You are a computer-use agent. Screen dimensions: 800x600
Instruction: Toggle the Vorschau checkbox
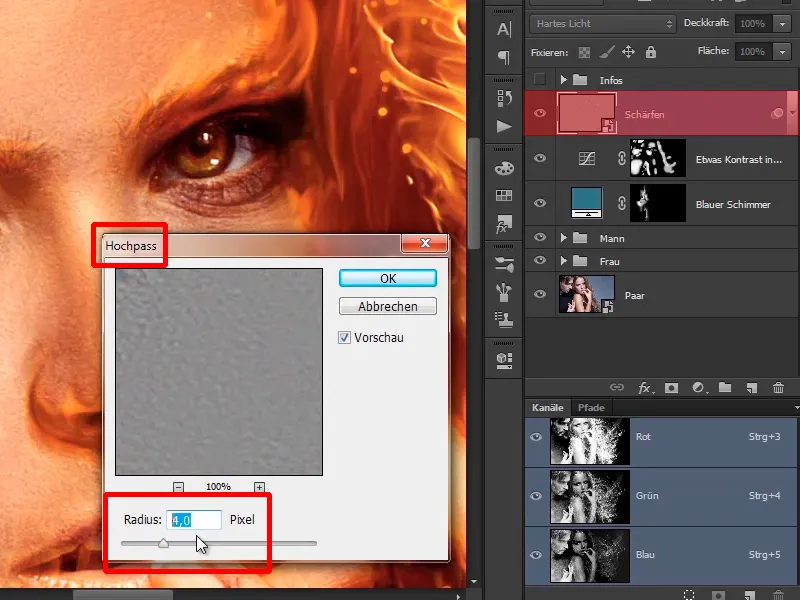(344, 337)
